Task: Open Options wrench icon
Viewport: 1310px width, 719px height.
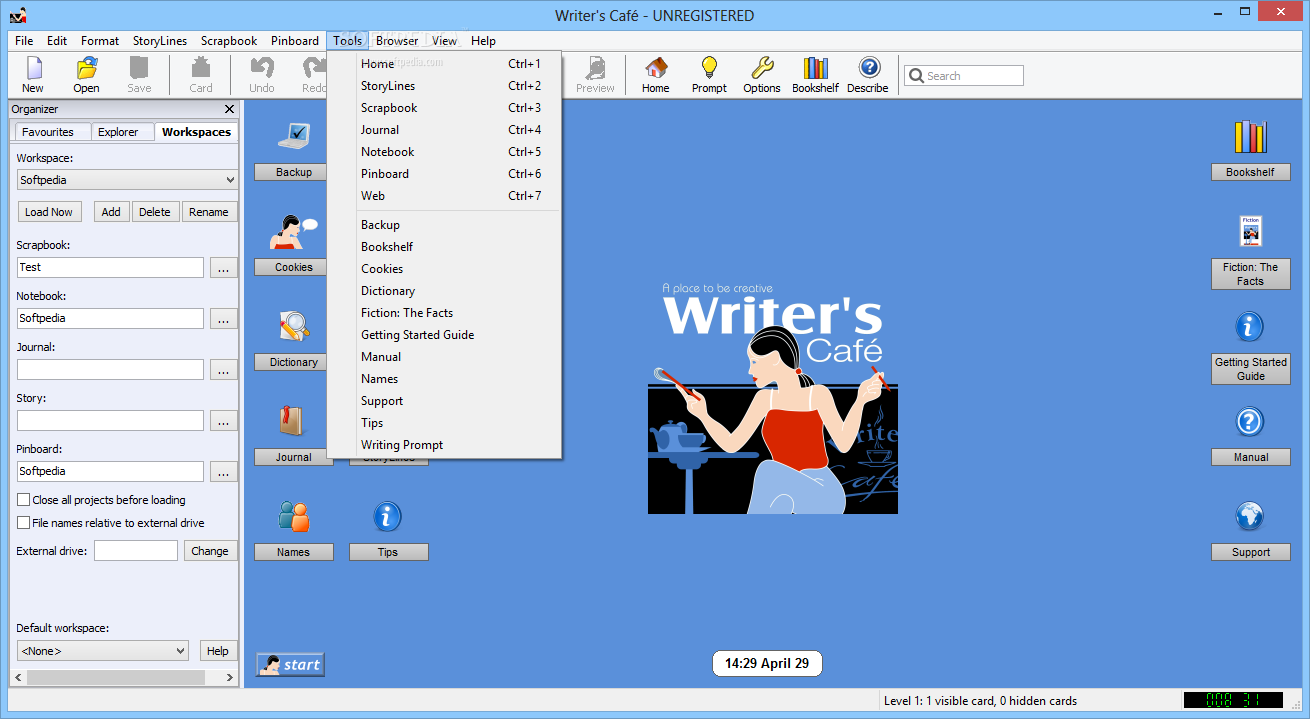Action: click(762, 75)
